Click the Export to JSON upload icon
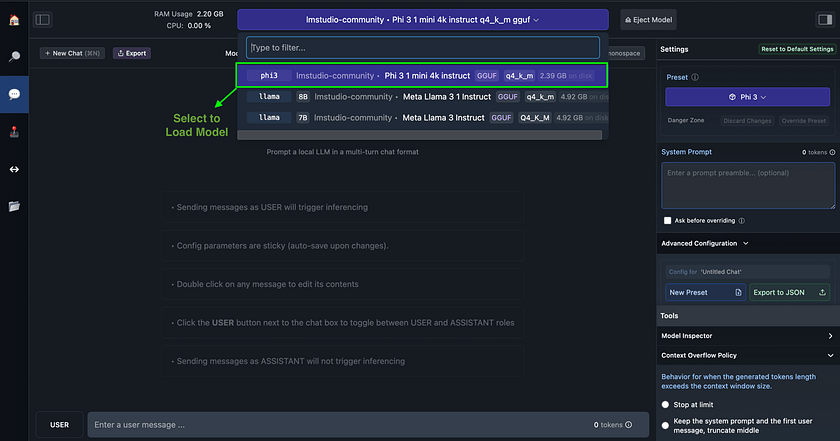 (822, 293)
